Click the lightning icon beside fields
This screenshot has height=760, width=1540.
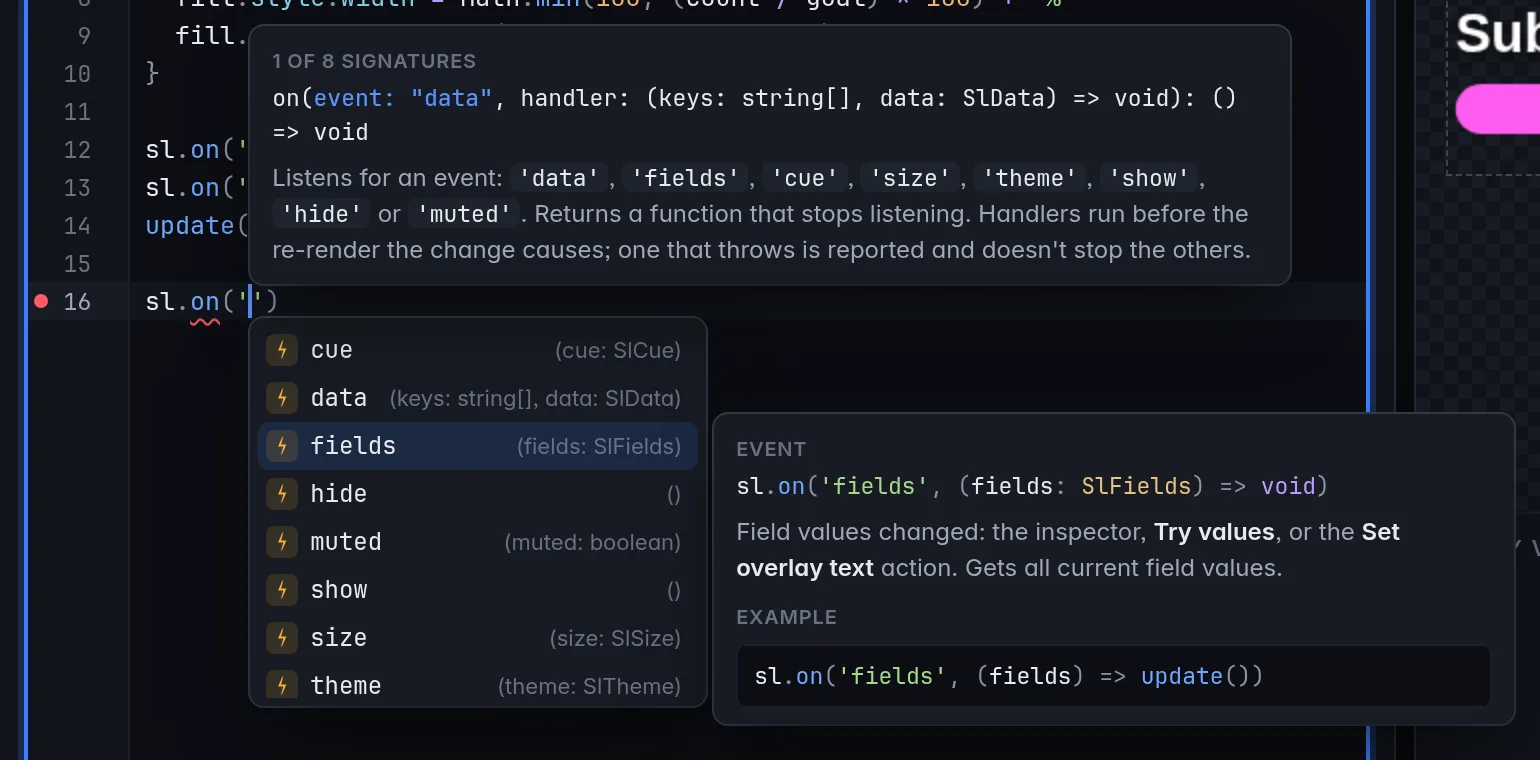click(x=282, y=446)
